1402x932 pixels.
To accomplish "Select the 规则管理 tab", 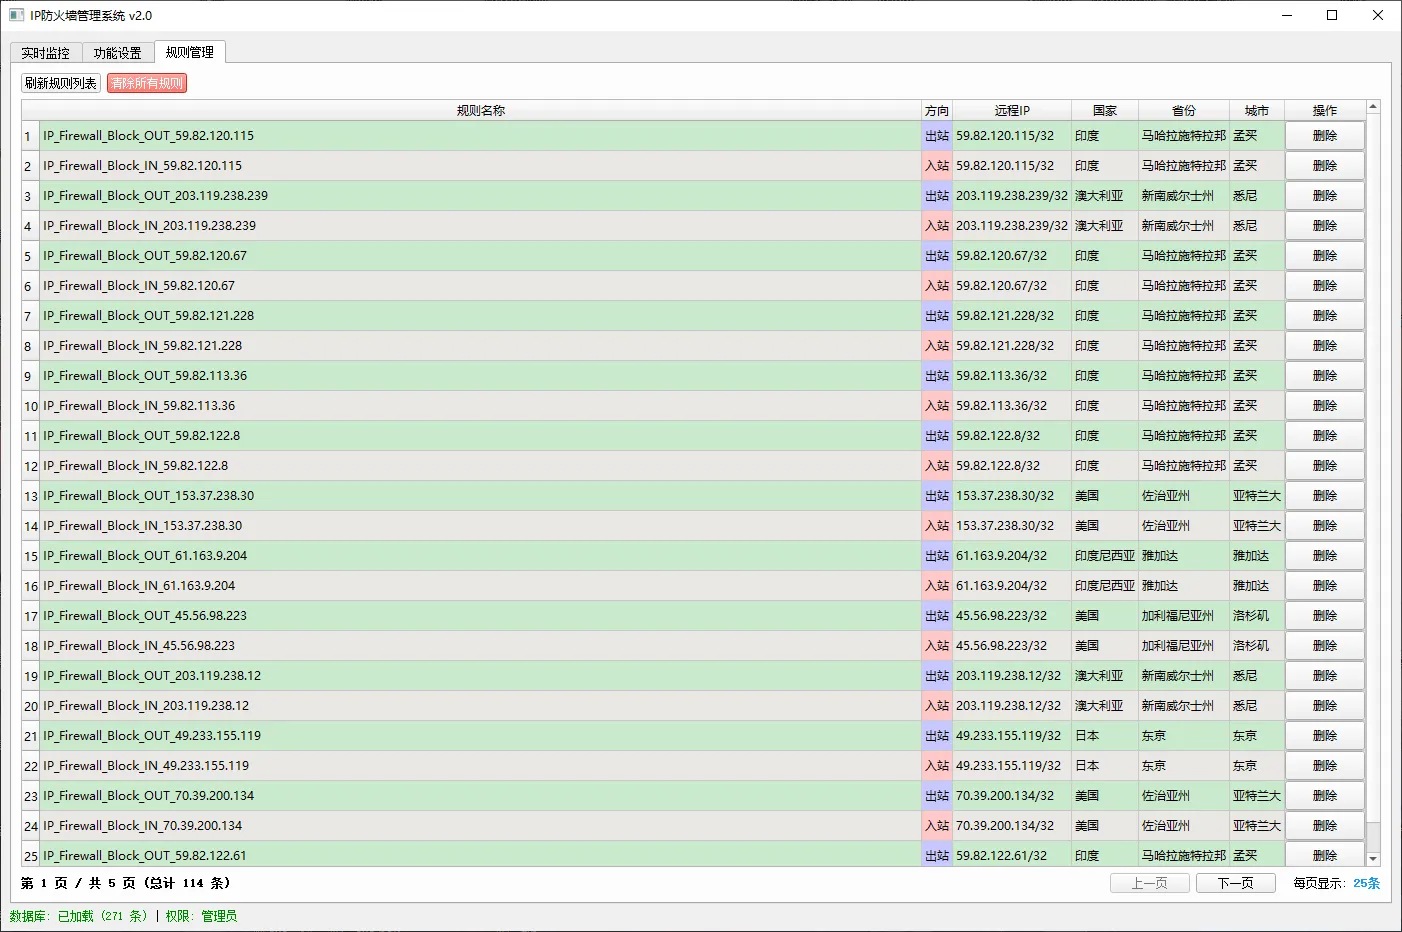I will 188,52.
